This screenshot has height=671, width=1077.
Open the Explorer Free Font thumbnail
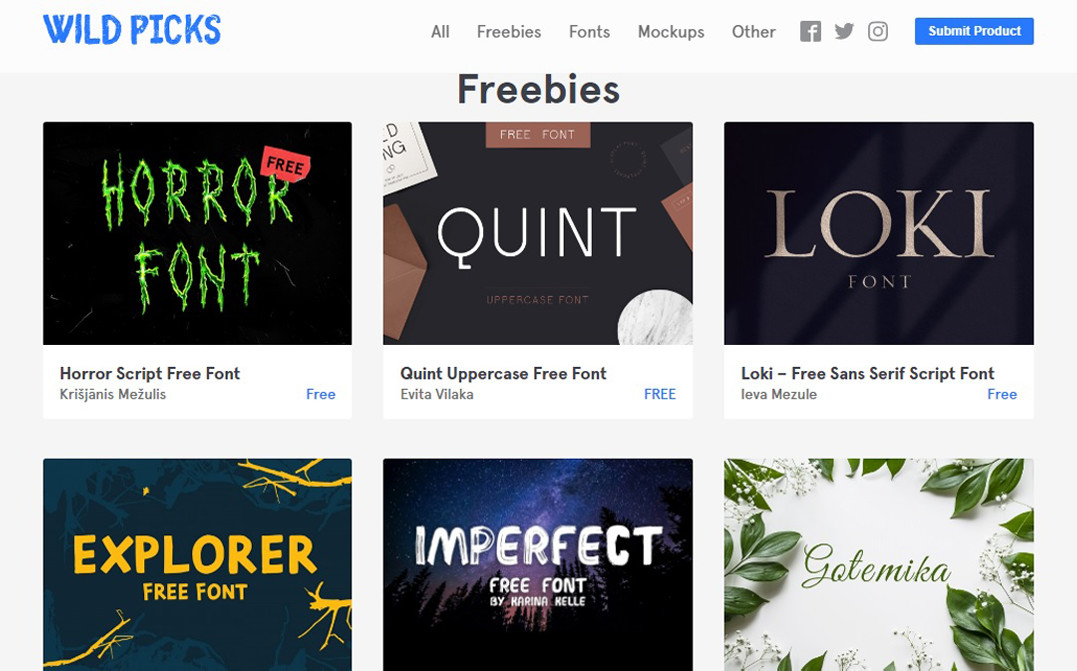click(197, 565)
